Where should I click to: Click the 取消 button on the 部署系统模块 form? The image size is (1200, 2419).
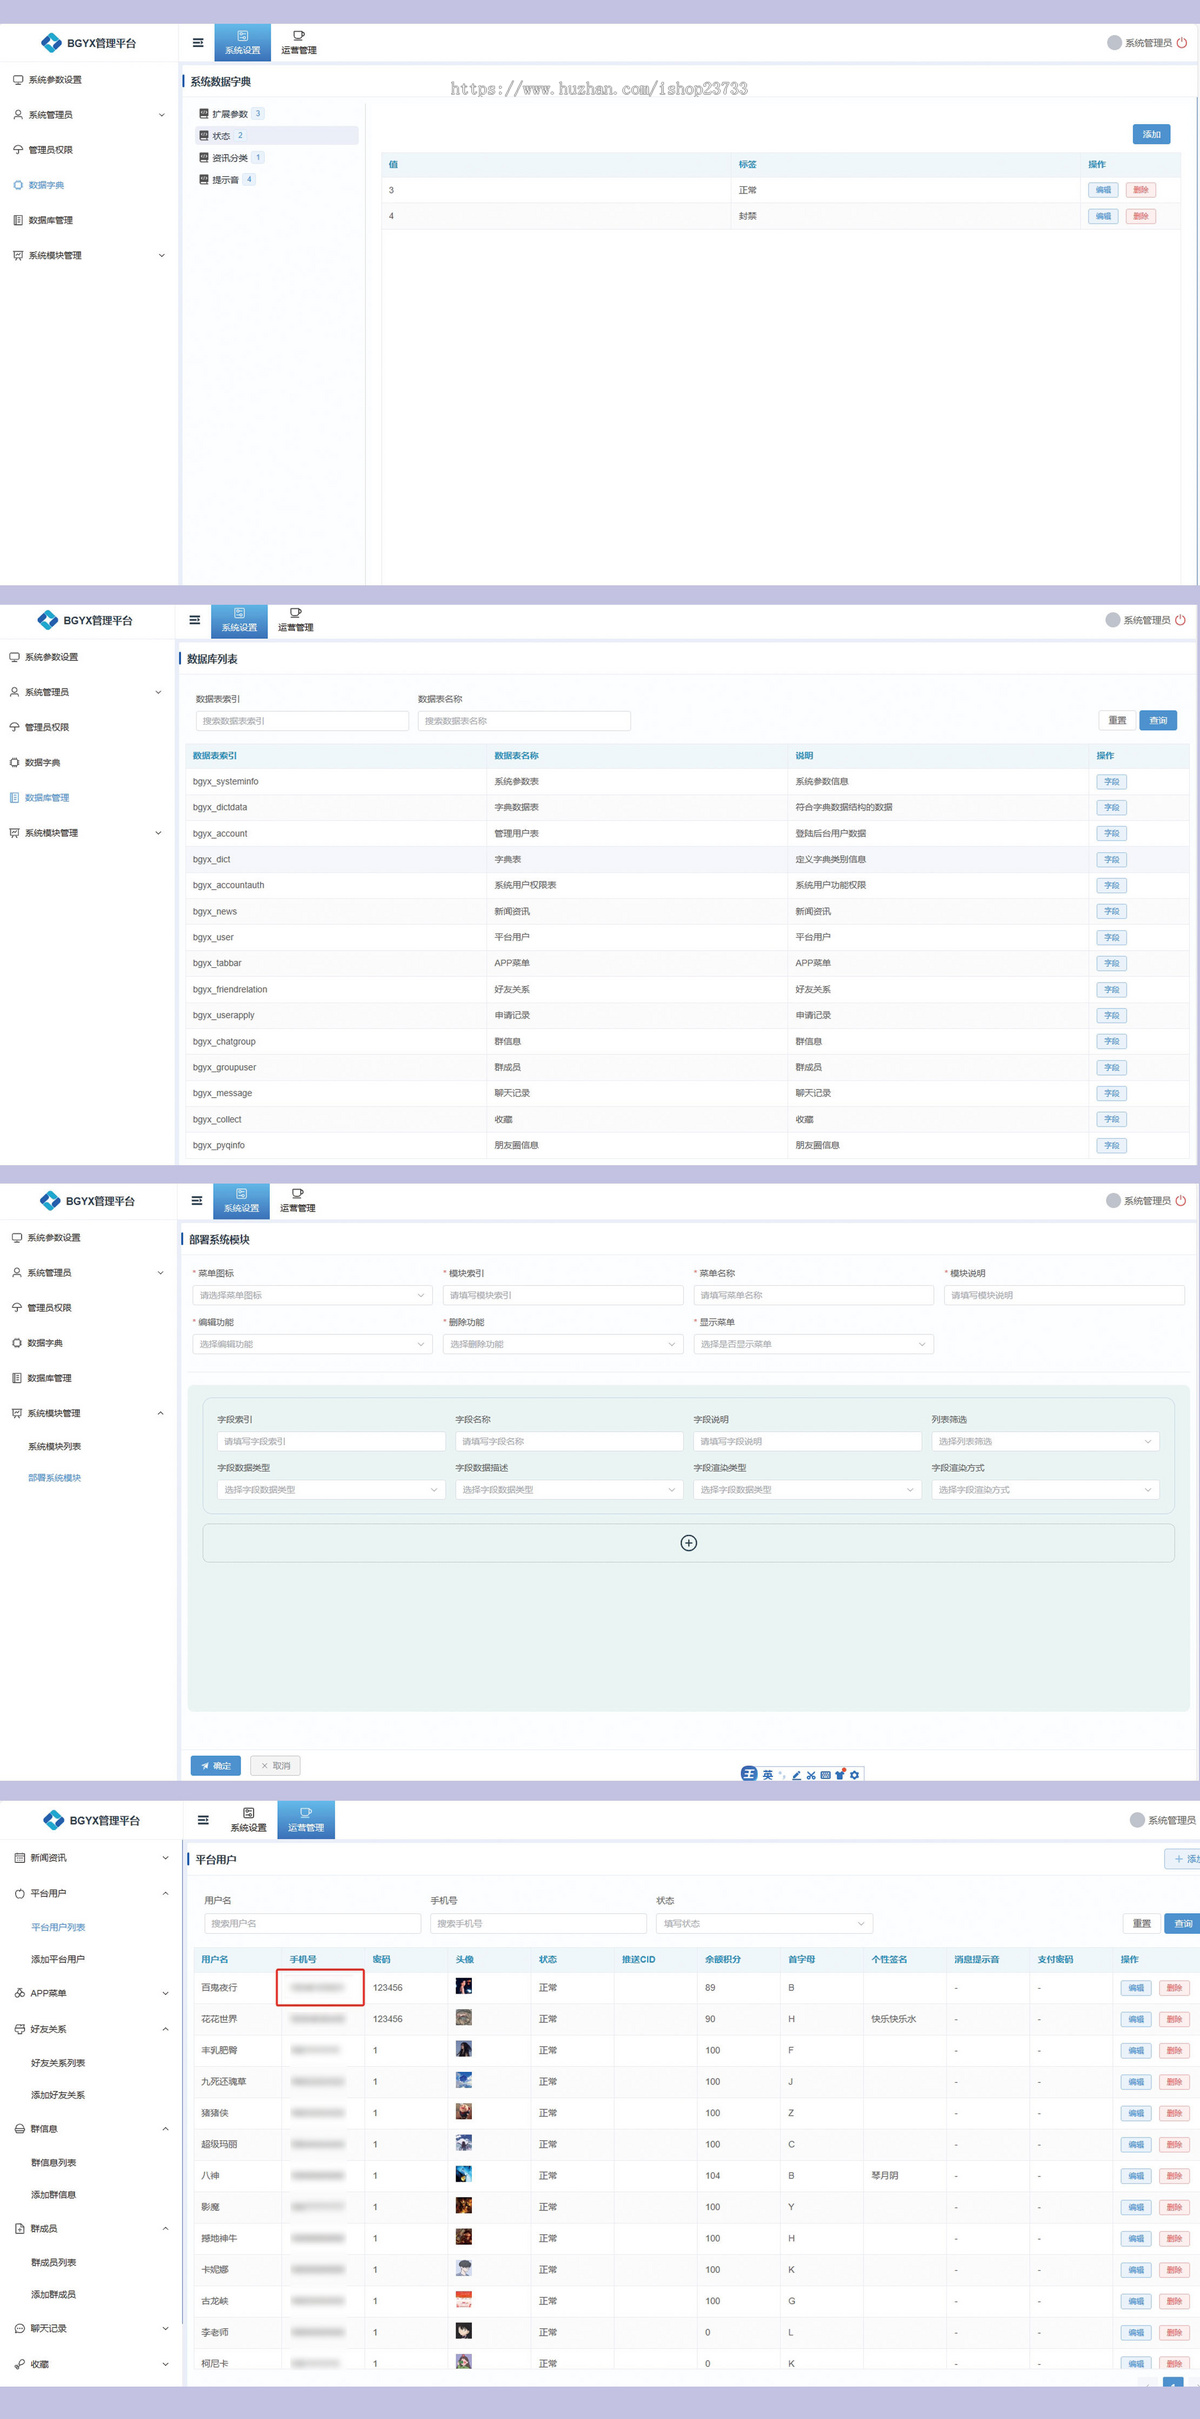pos(276,1766)
